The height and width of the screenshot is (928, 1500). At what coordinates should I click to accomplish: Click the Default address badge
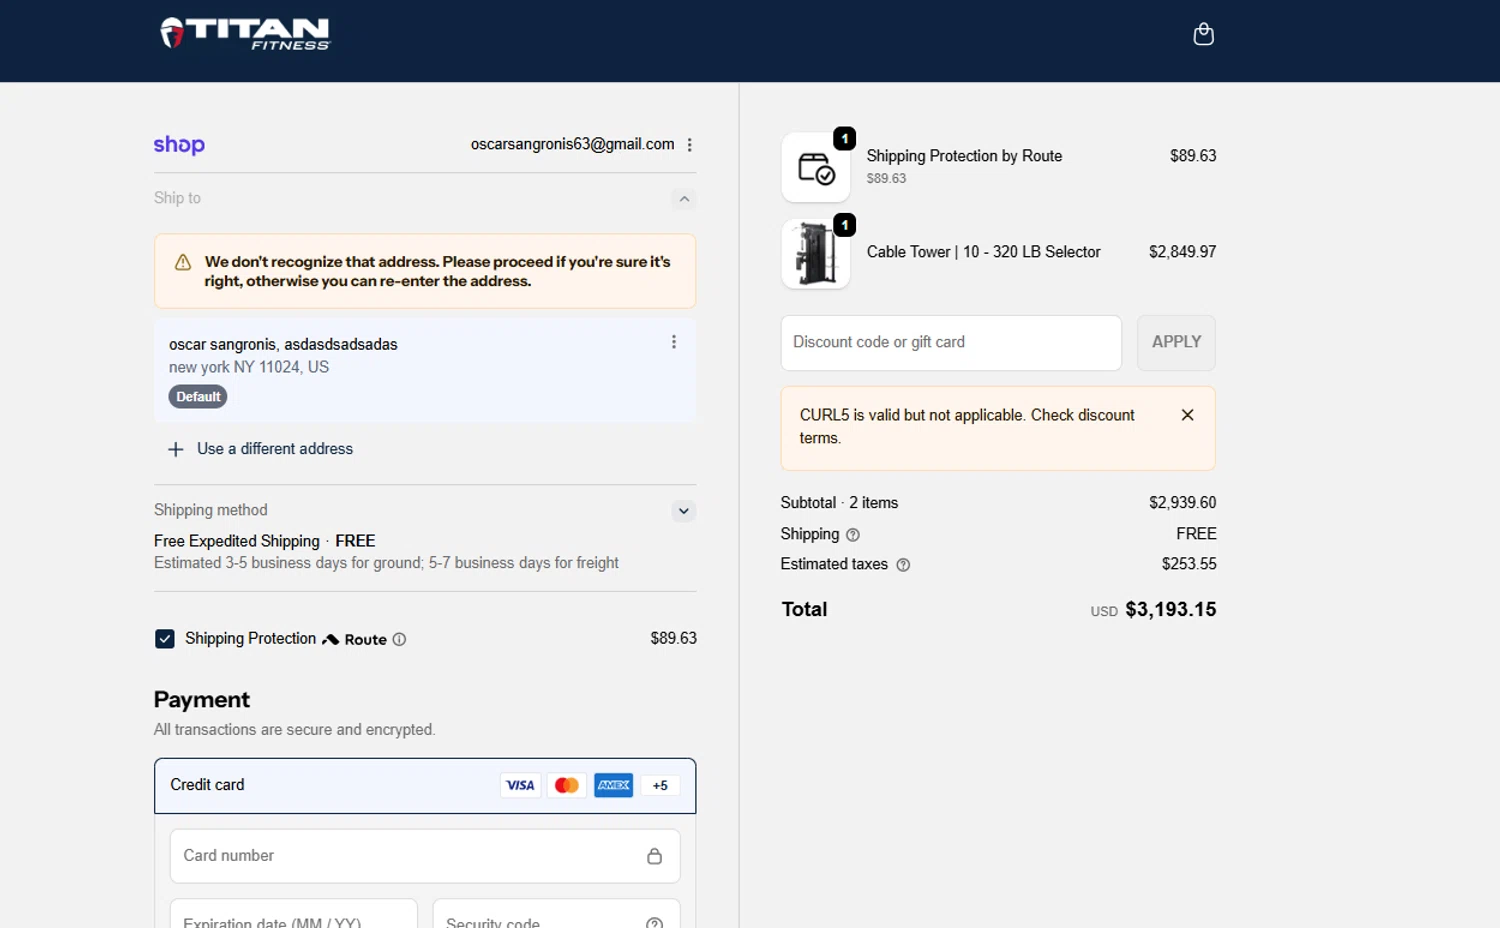coord(198,397)
